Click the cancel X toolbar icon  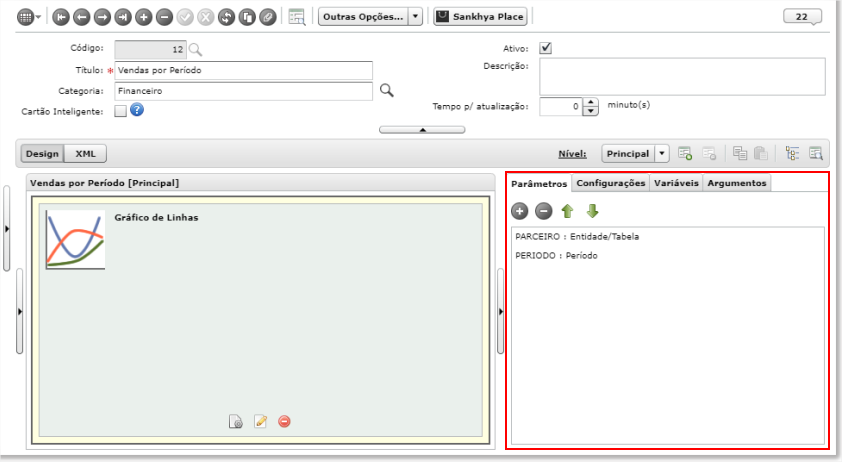pyautogui.click(x=206, y=17)
